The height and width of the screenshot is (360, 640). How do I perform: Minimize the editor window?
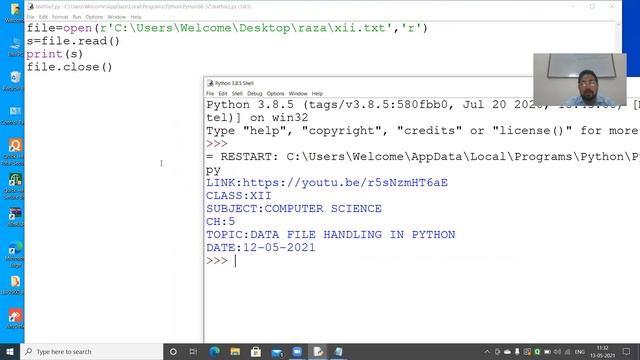coord(573,6)
